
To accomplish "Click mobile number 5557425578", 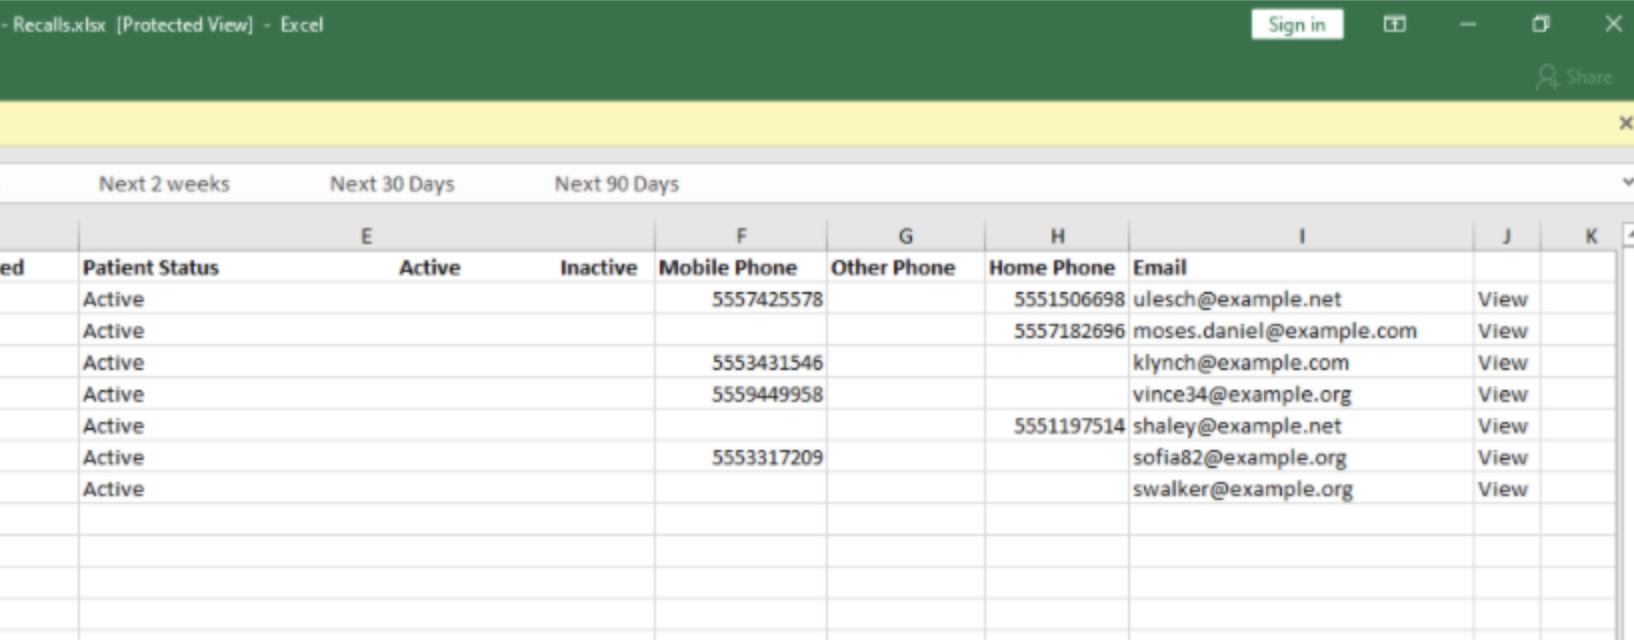I will [x=767, y=299].
